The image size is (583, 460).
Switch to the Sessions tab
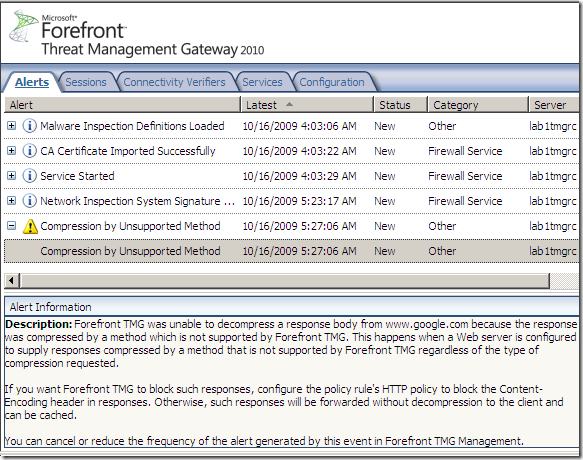[86, 82]
